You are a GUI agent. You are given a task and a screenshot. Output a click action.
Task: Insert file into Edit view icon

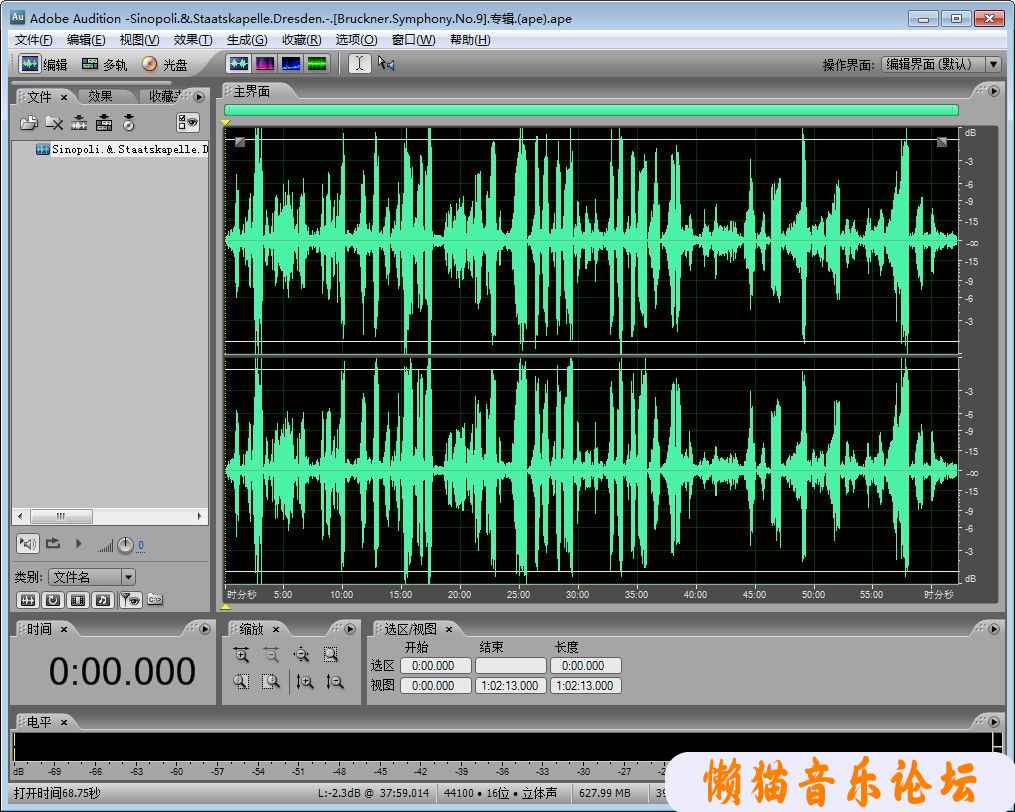pos(79,122)
